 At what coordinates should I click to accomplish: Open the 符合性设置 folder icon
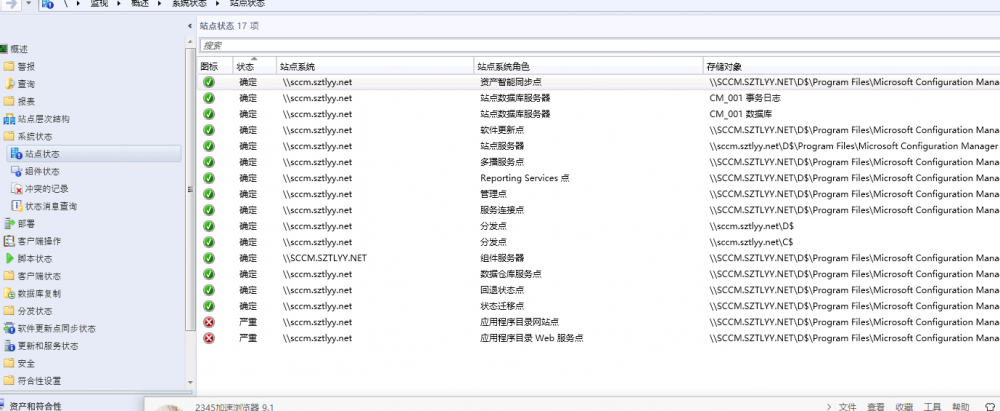(x=9, y=380)
